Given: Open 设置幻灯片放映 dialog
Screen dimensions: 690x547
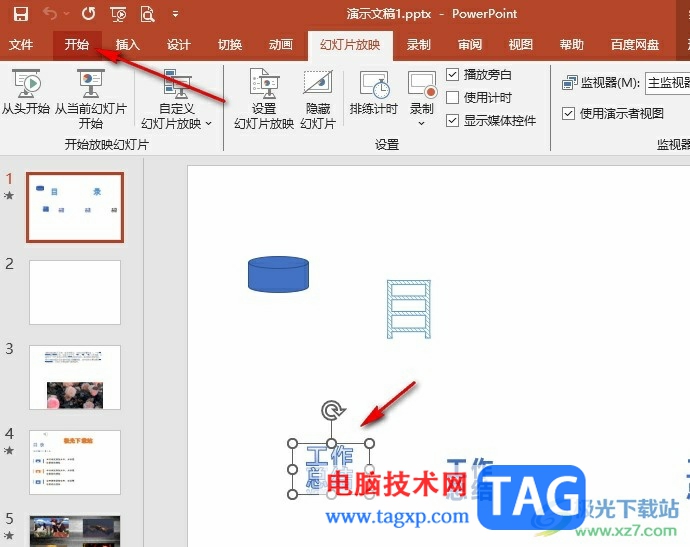Looking at the screenshot, I should pyautogui.click(x=264, y=99).
